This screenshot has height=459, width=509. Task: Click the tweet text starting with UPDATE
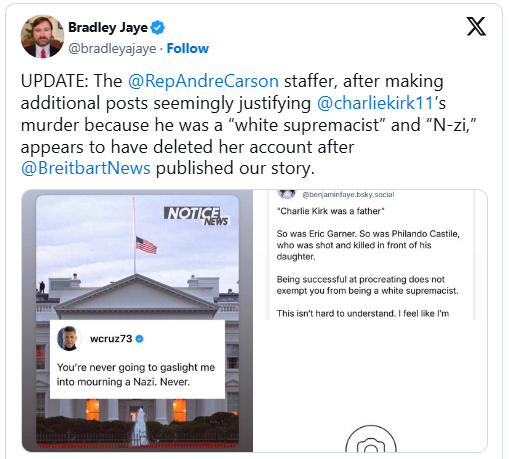point(248,125)
